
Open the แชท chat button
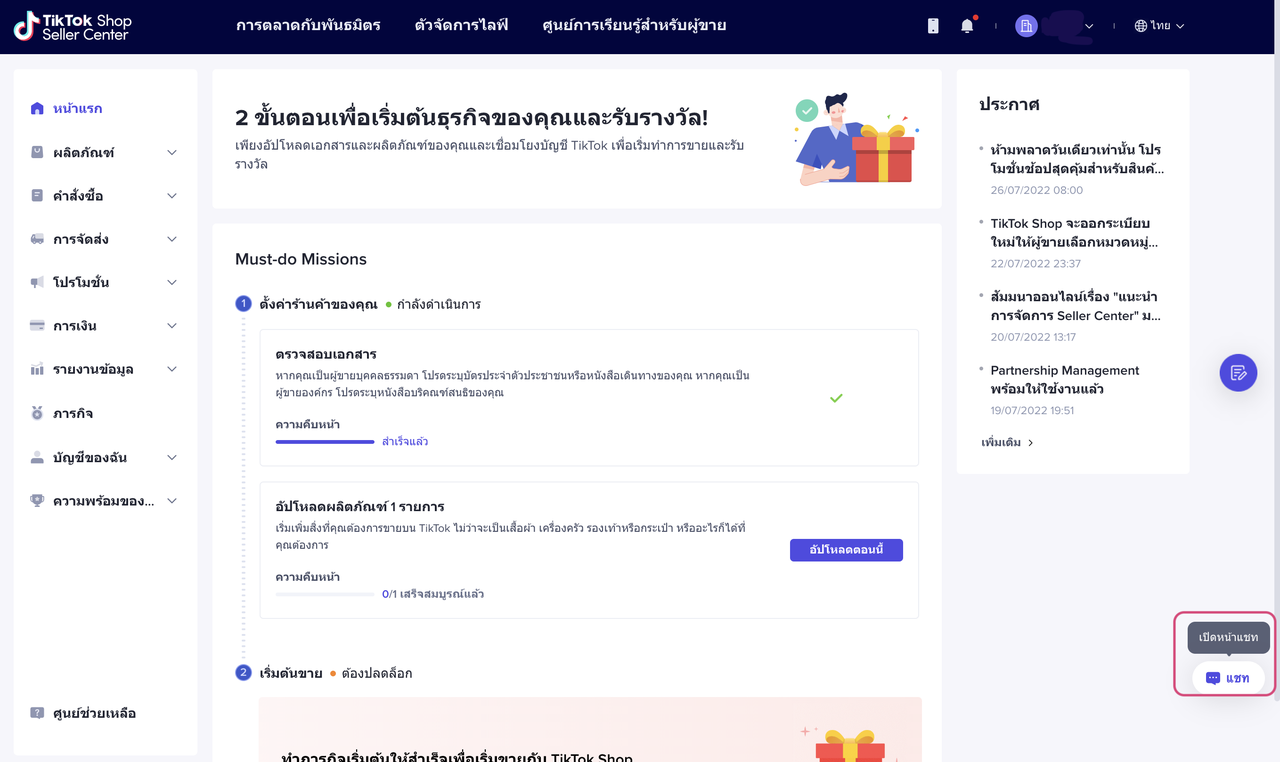click(1228, 678)
